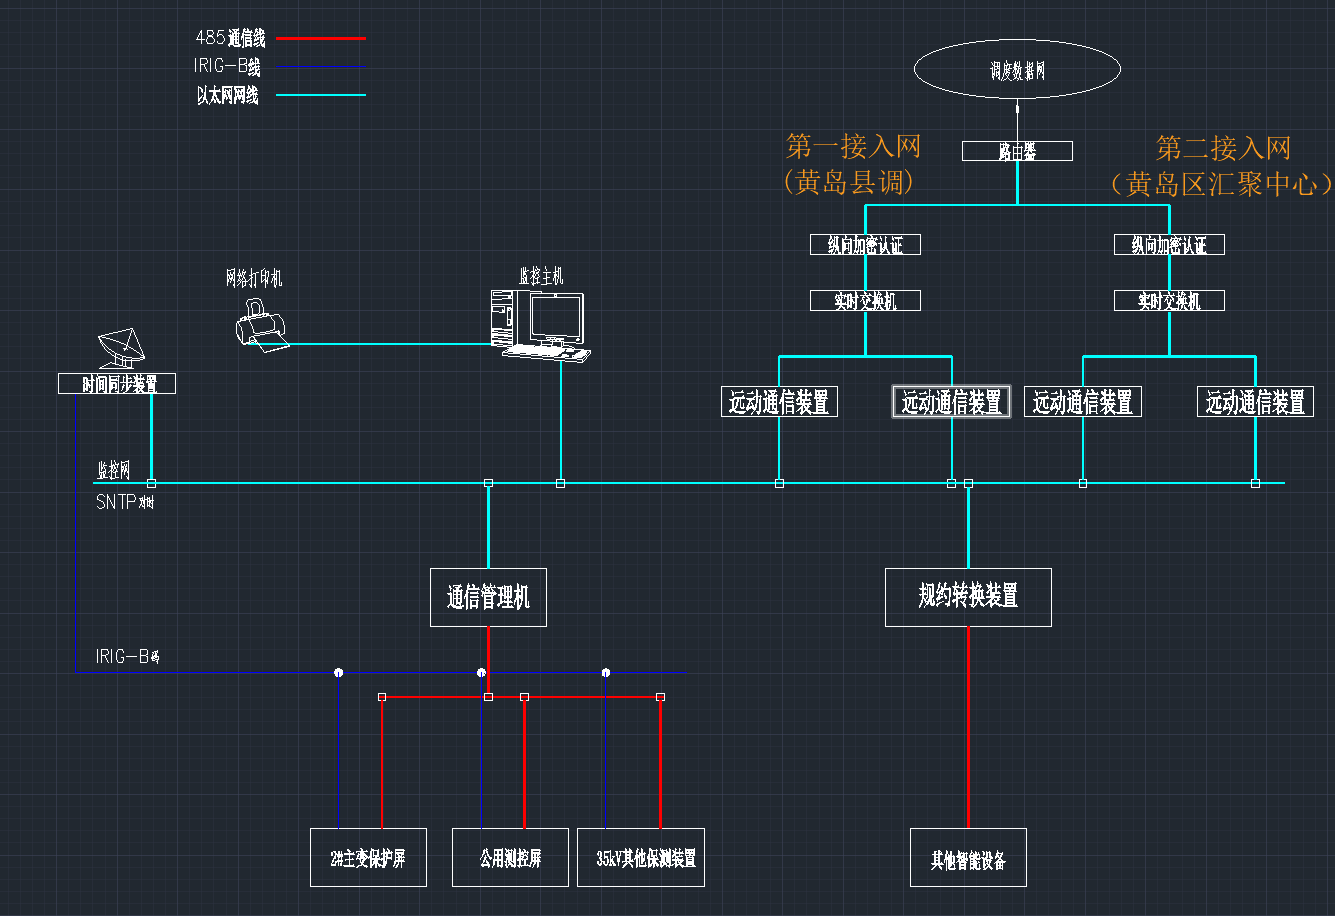Image resolution: width=1335 pixels, height=916 pixels.
Task: Click the 第一接入网 orange heading text
Action: pyautogui.click(x=853, y=148)
